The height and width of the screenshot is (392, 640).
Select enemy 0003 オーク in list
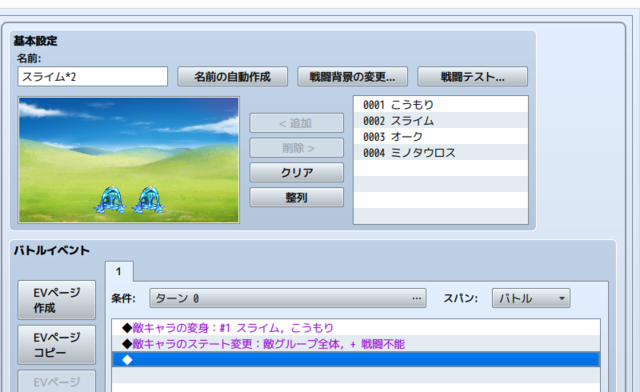pos(441,137)
